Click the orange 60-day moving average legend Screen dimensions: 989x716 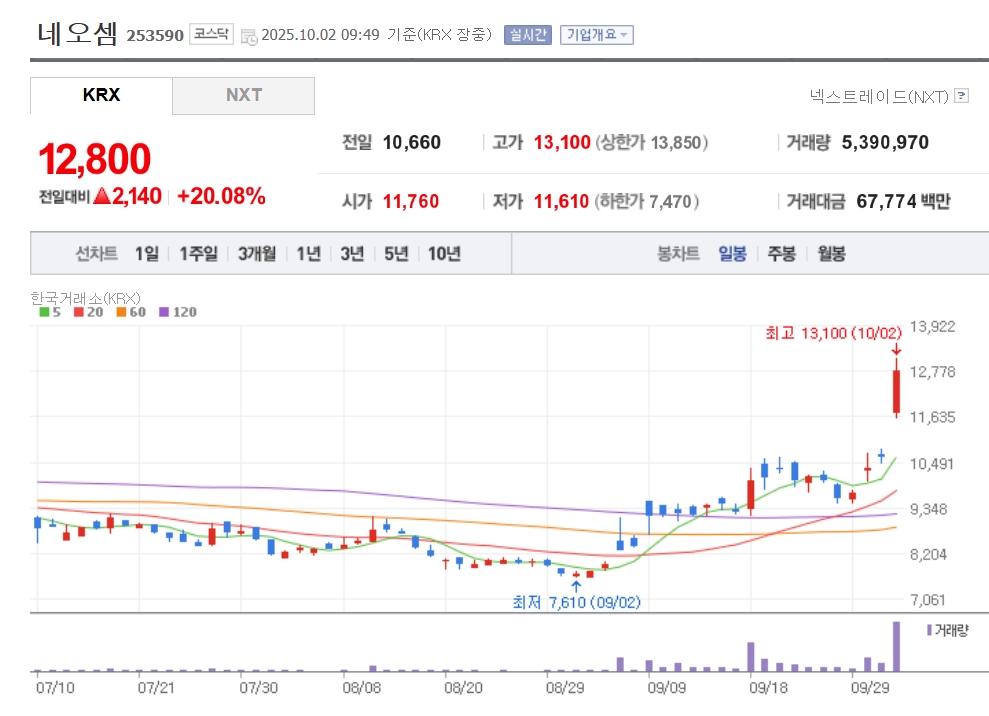pyautogui.click(x=131, y=312)
